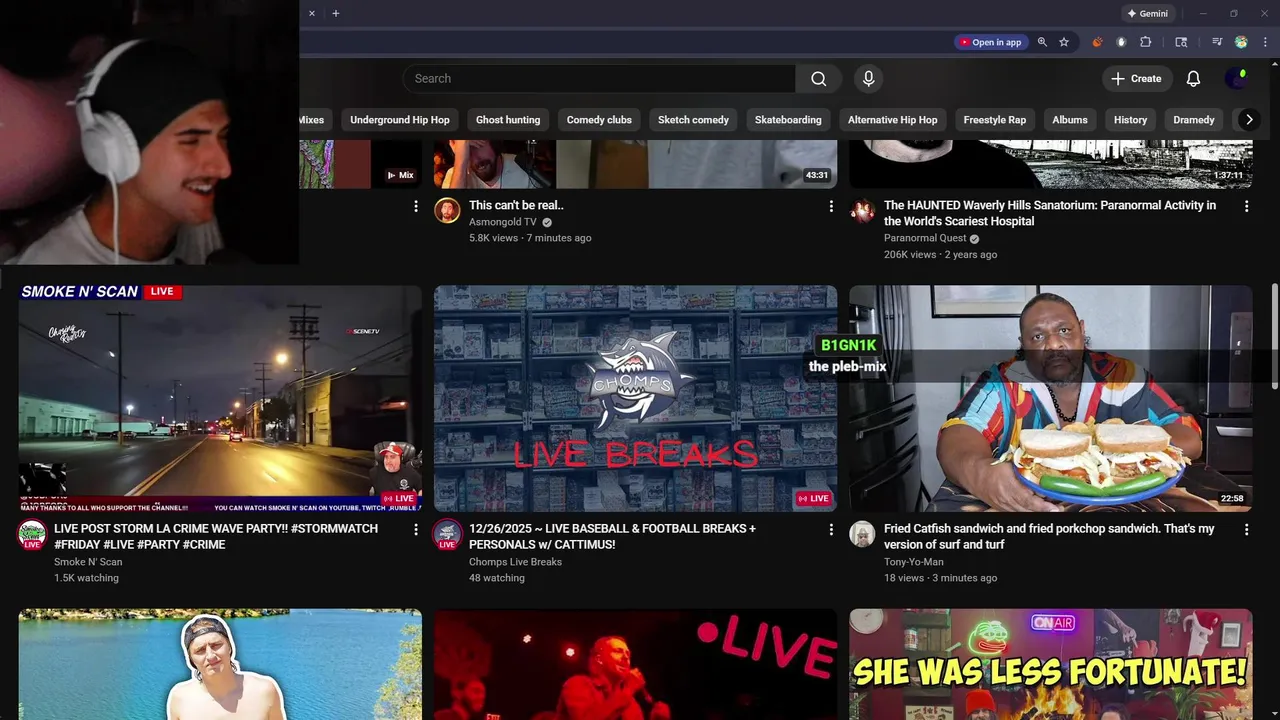Go to the Smoke N' Scan channel name

[x=88, y=562]
